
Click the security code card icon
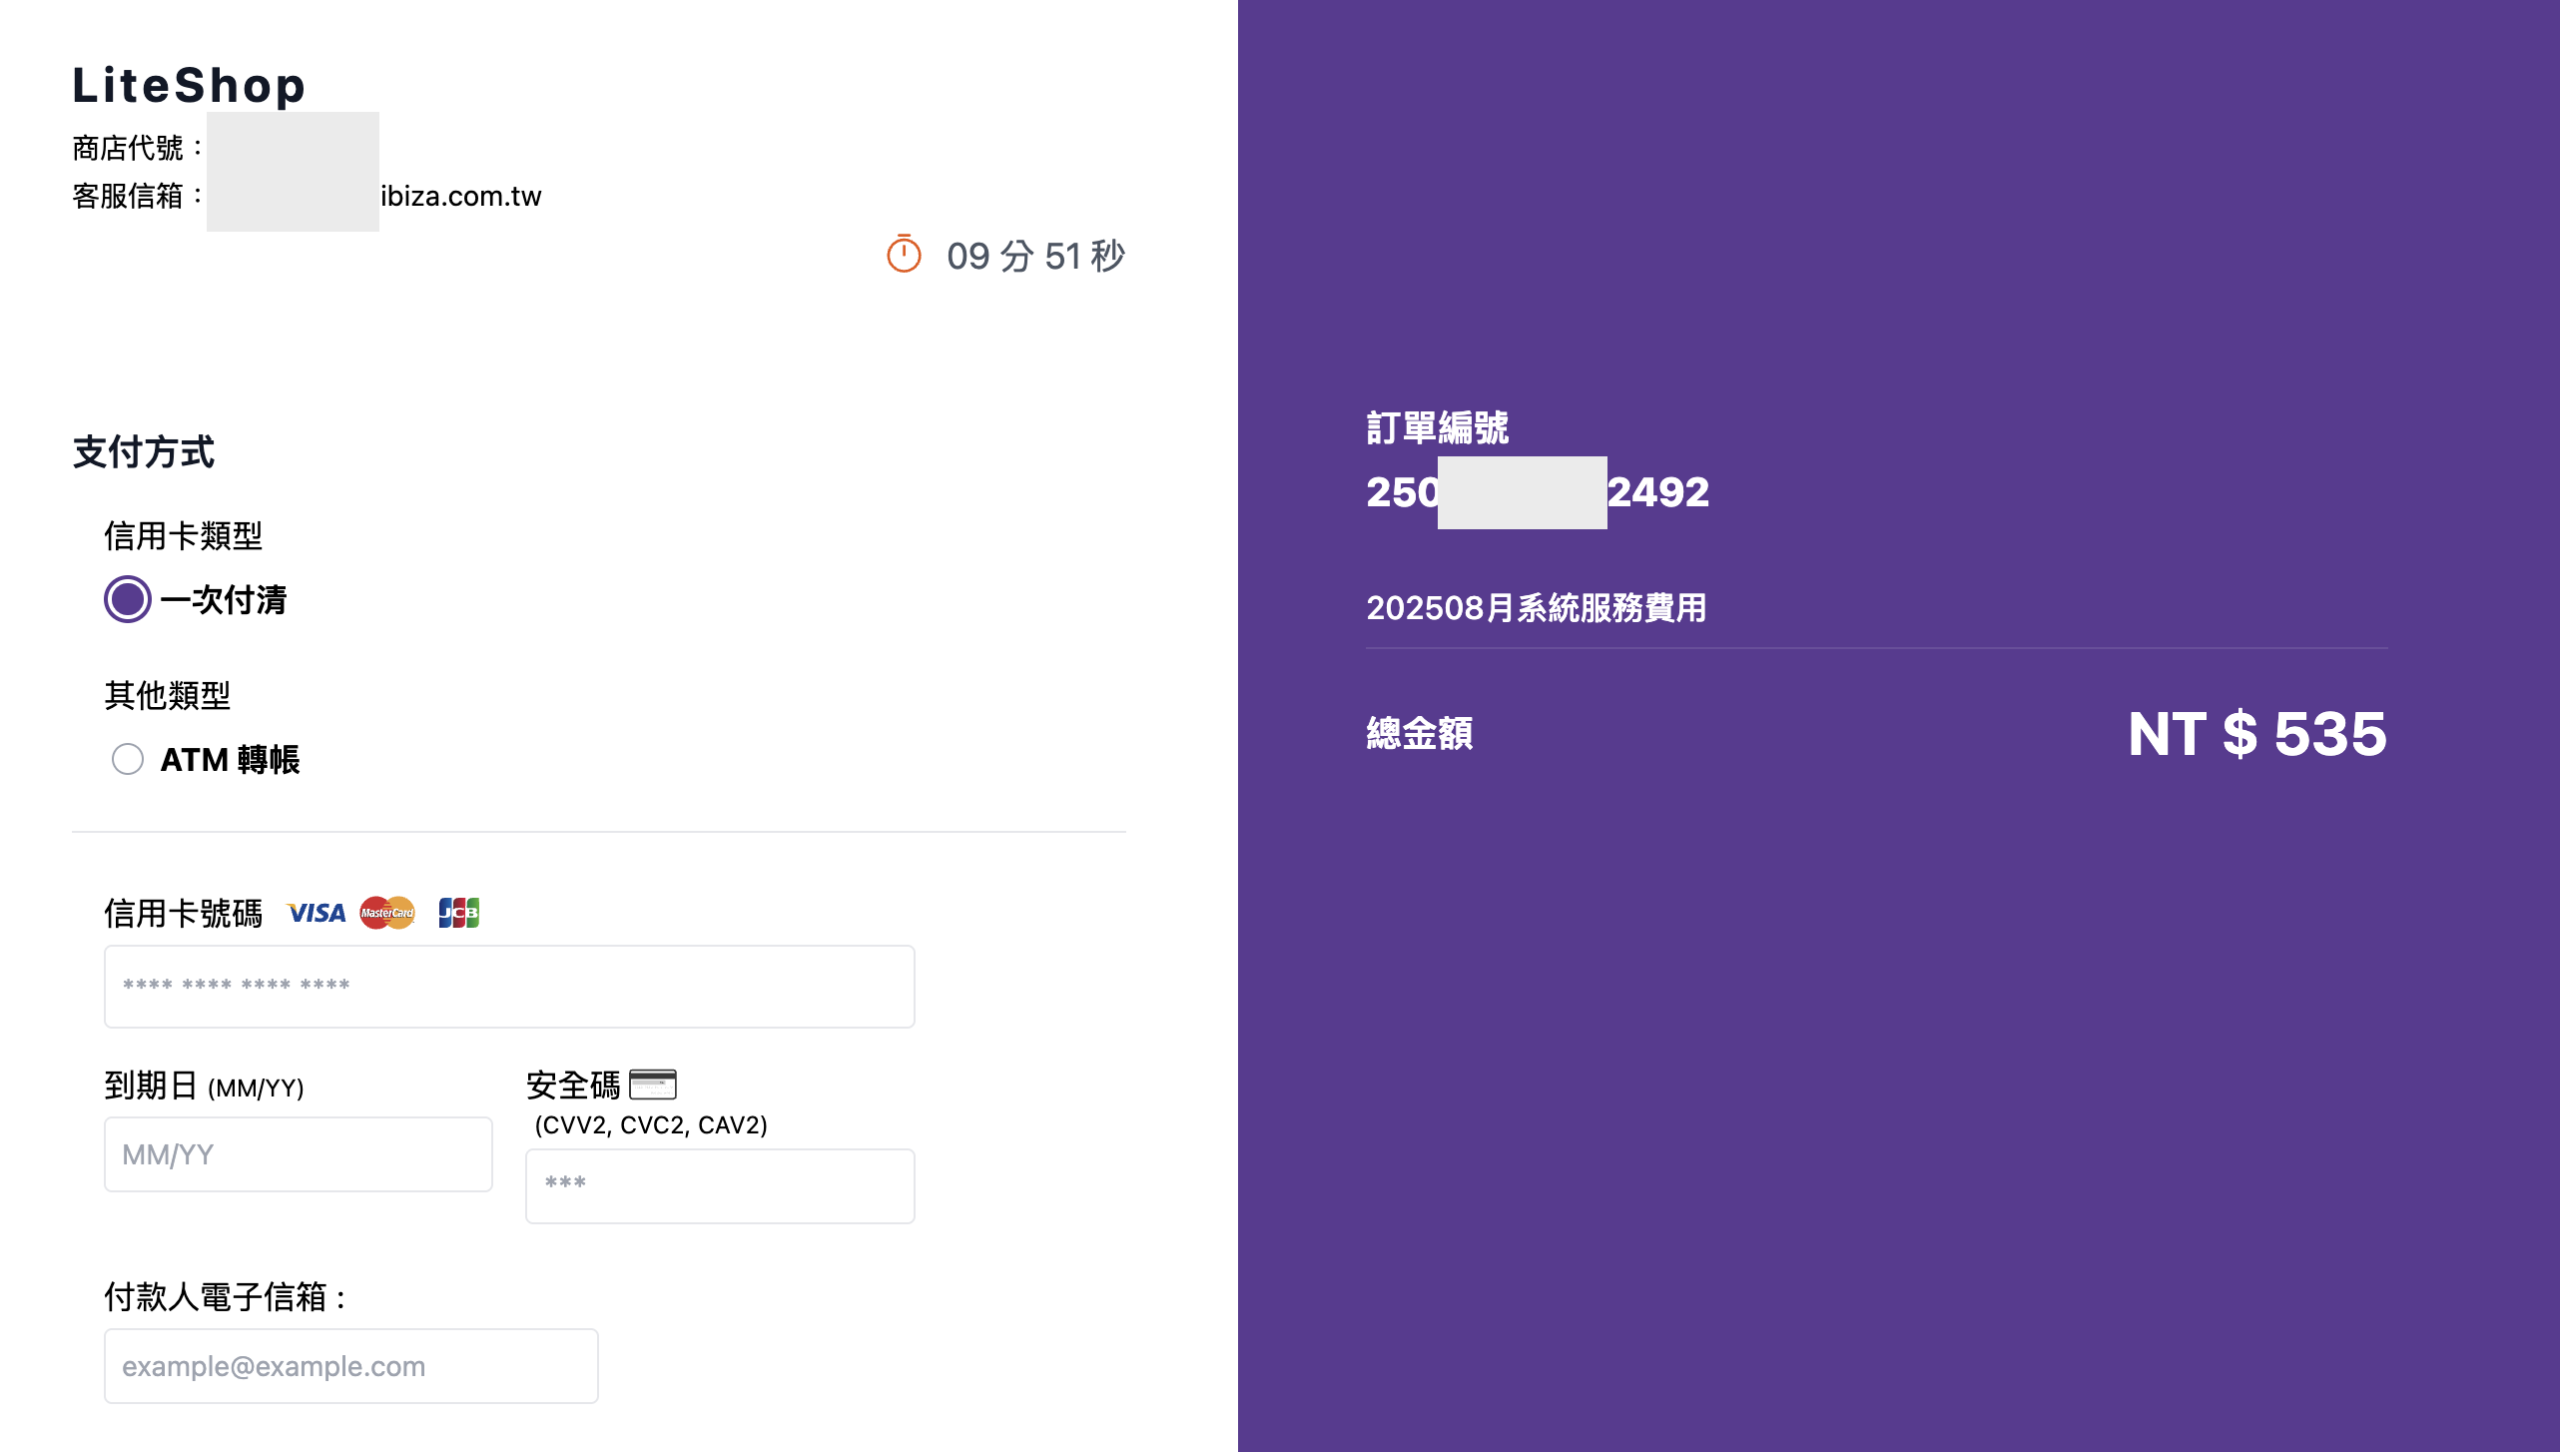[653, 1084]
